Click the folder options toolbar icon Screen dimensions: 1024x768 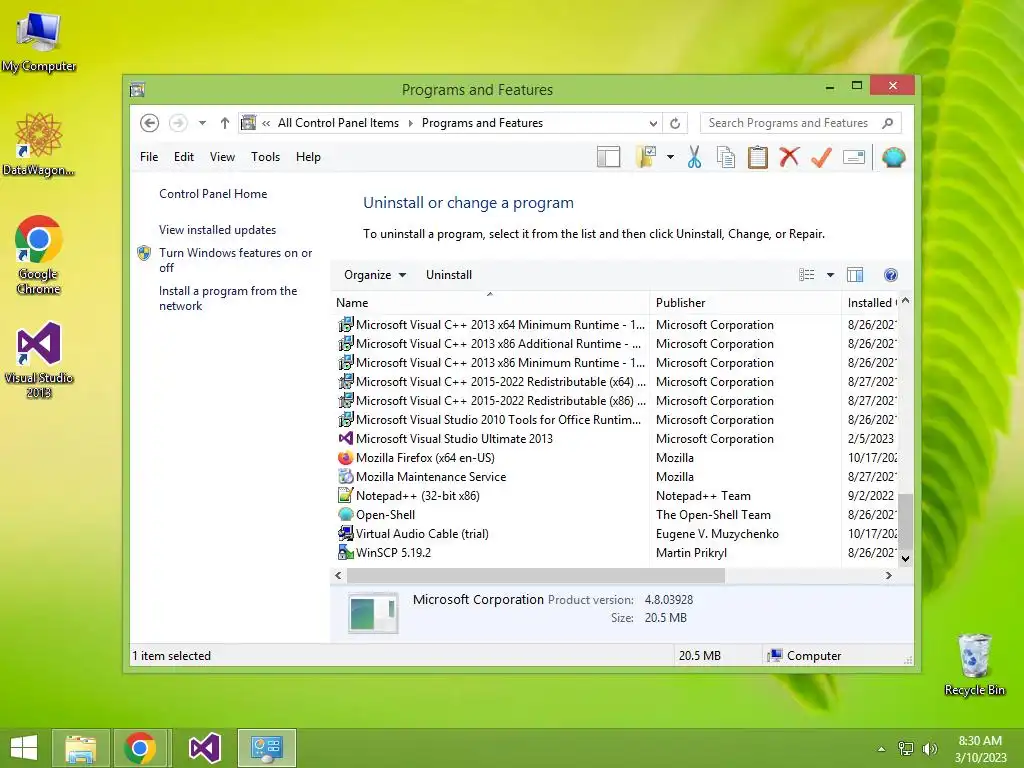pos(646,157)
